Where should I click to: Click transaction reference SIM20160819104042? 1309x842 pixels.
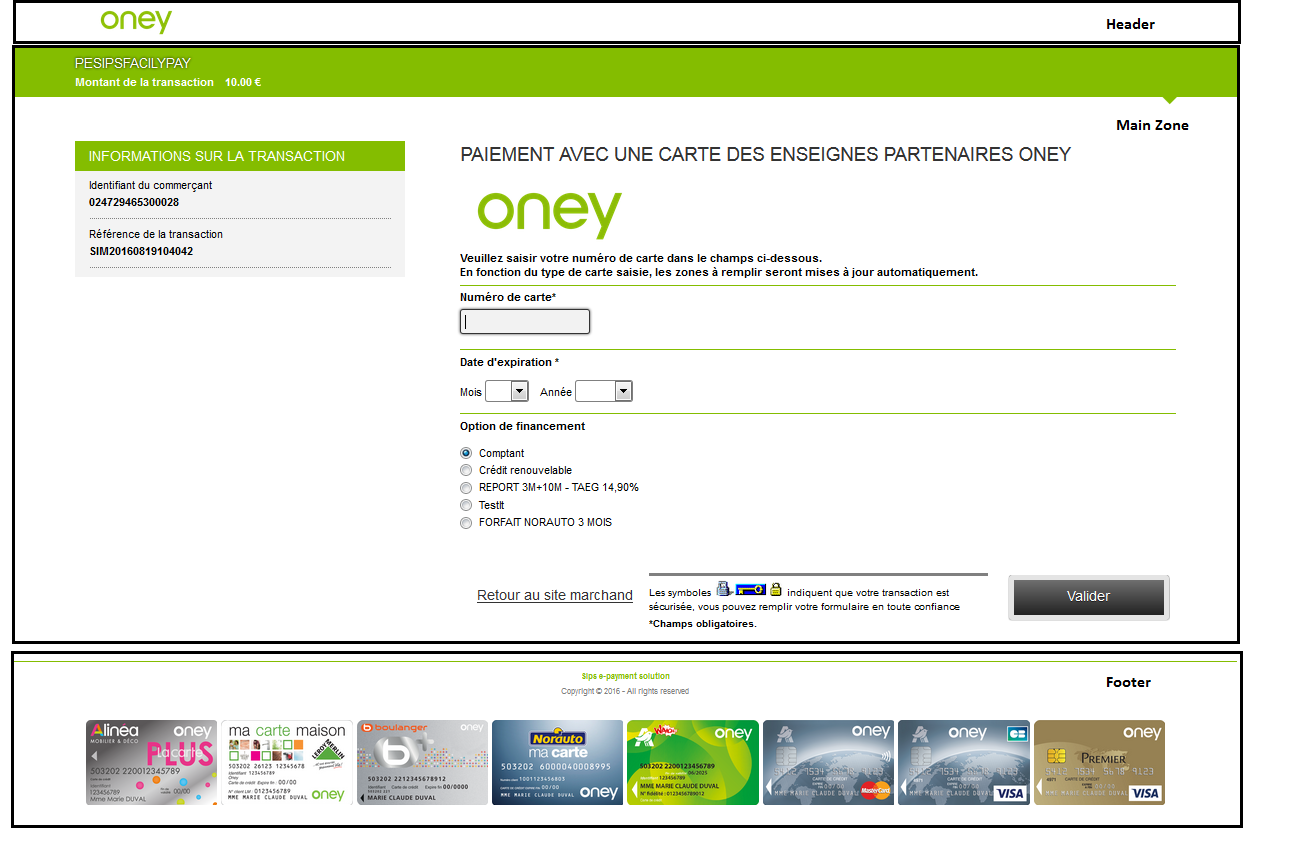(141, 251)
